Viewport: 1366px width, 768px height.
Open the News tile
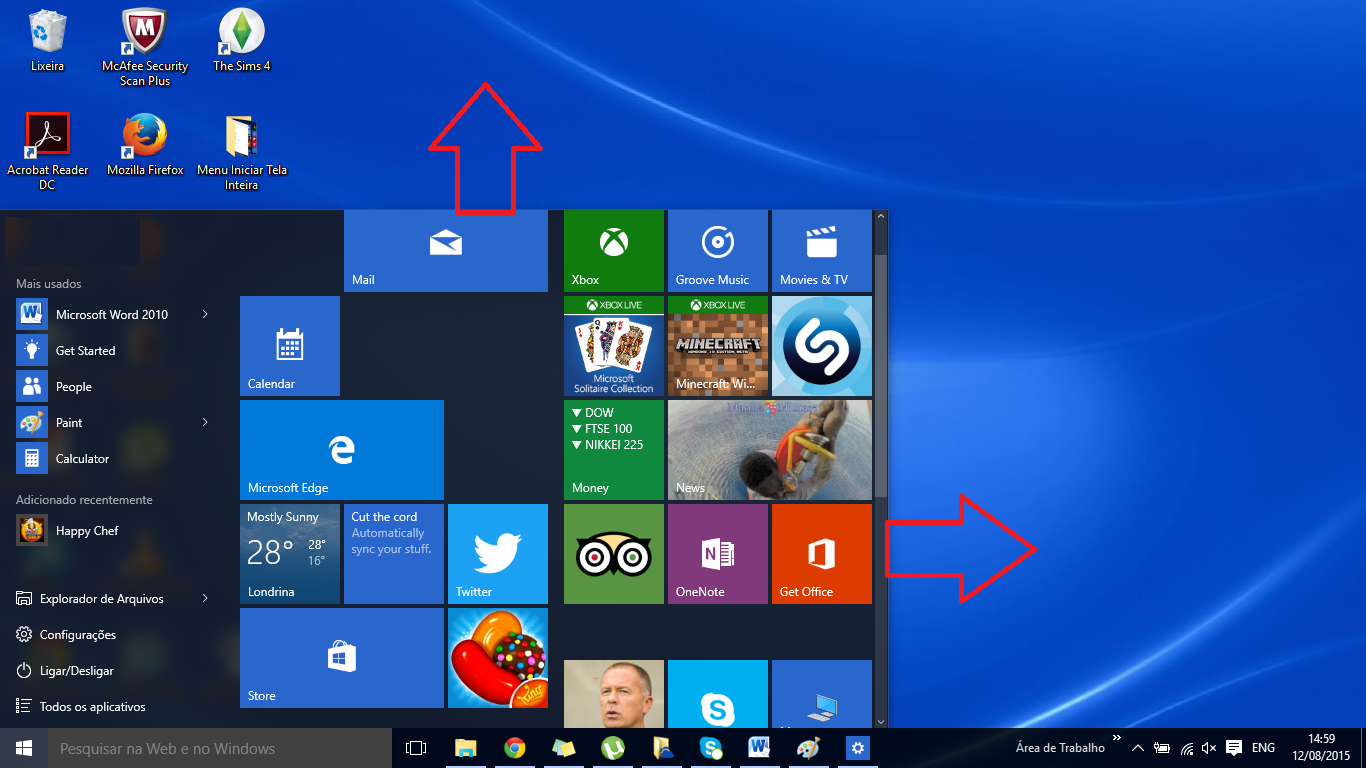[x=770, y=450]
